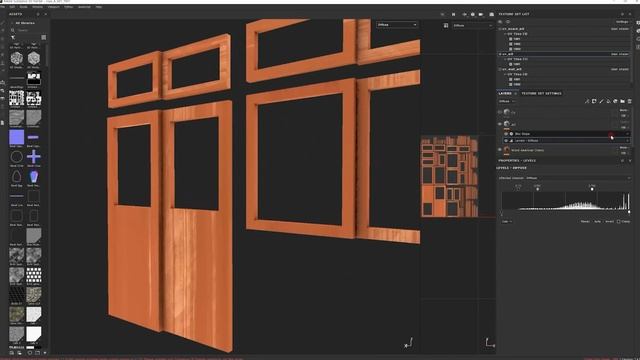Select the Clone tool
Image resolution: width=640 pixels, height=360 pixels.
3,62
